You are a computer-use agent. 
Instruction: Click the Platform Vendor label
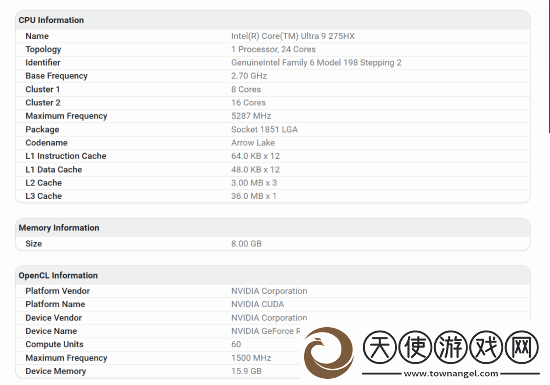58,291
